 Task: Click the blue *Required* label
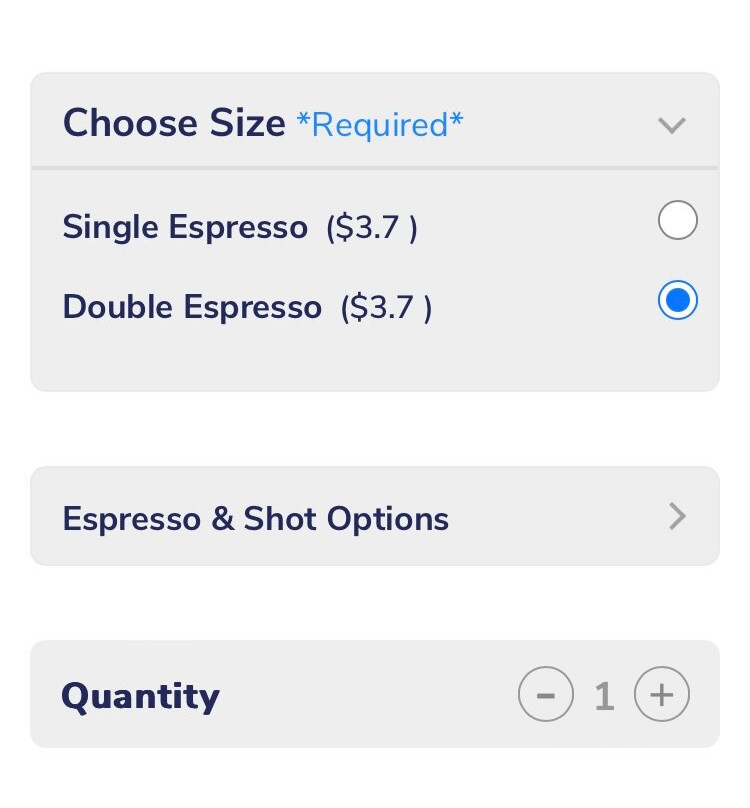380,125
